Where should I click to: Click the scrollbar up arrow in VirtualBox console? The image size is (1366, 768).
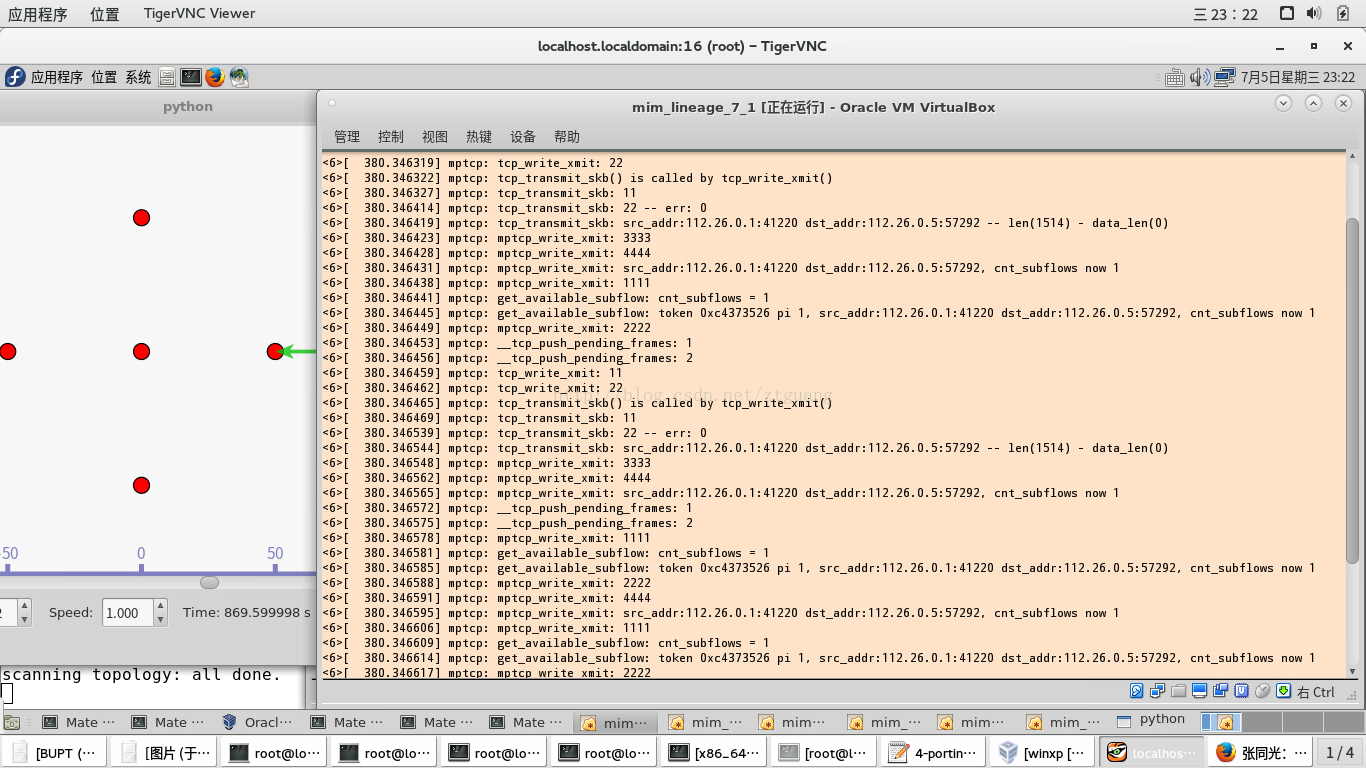click(x=1352, y=157)
